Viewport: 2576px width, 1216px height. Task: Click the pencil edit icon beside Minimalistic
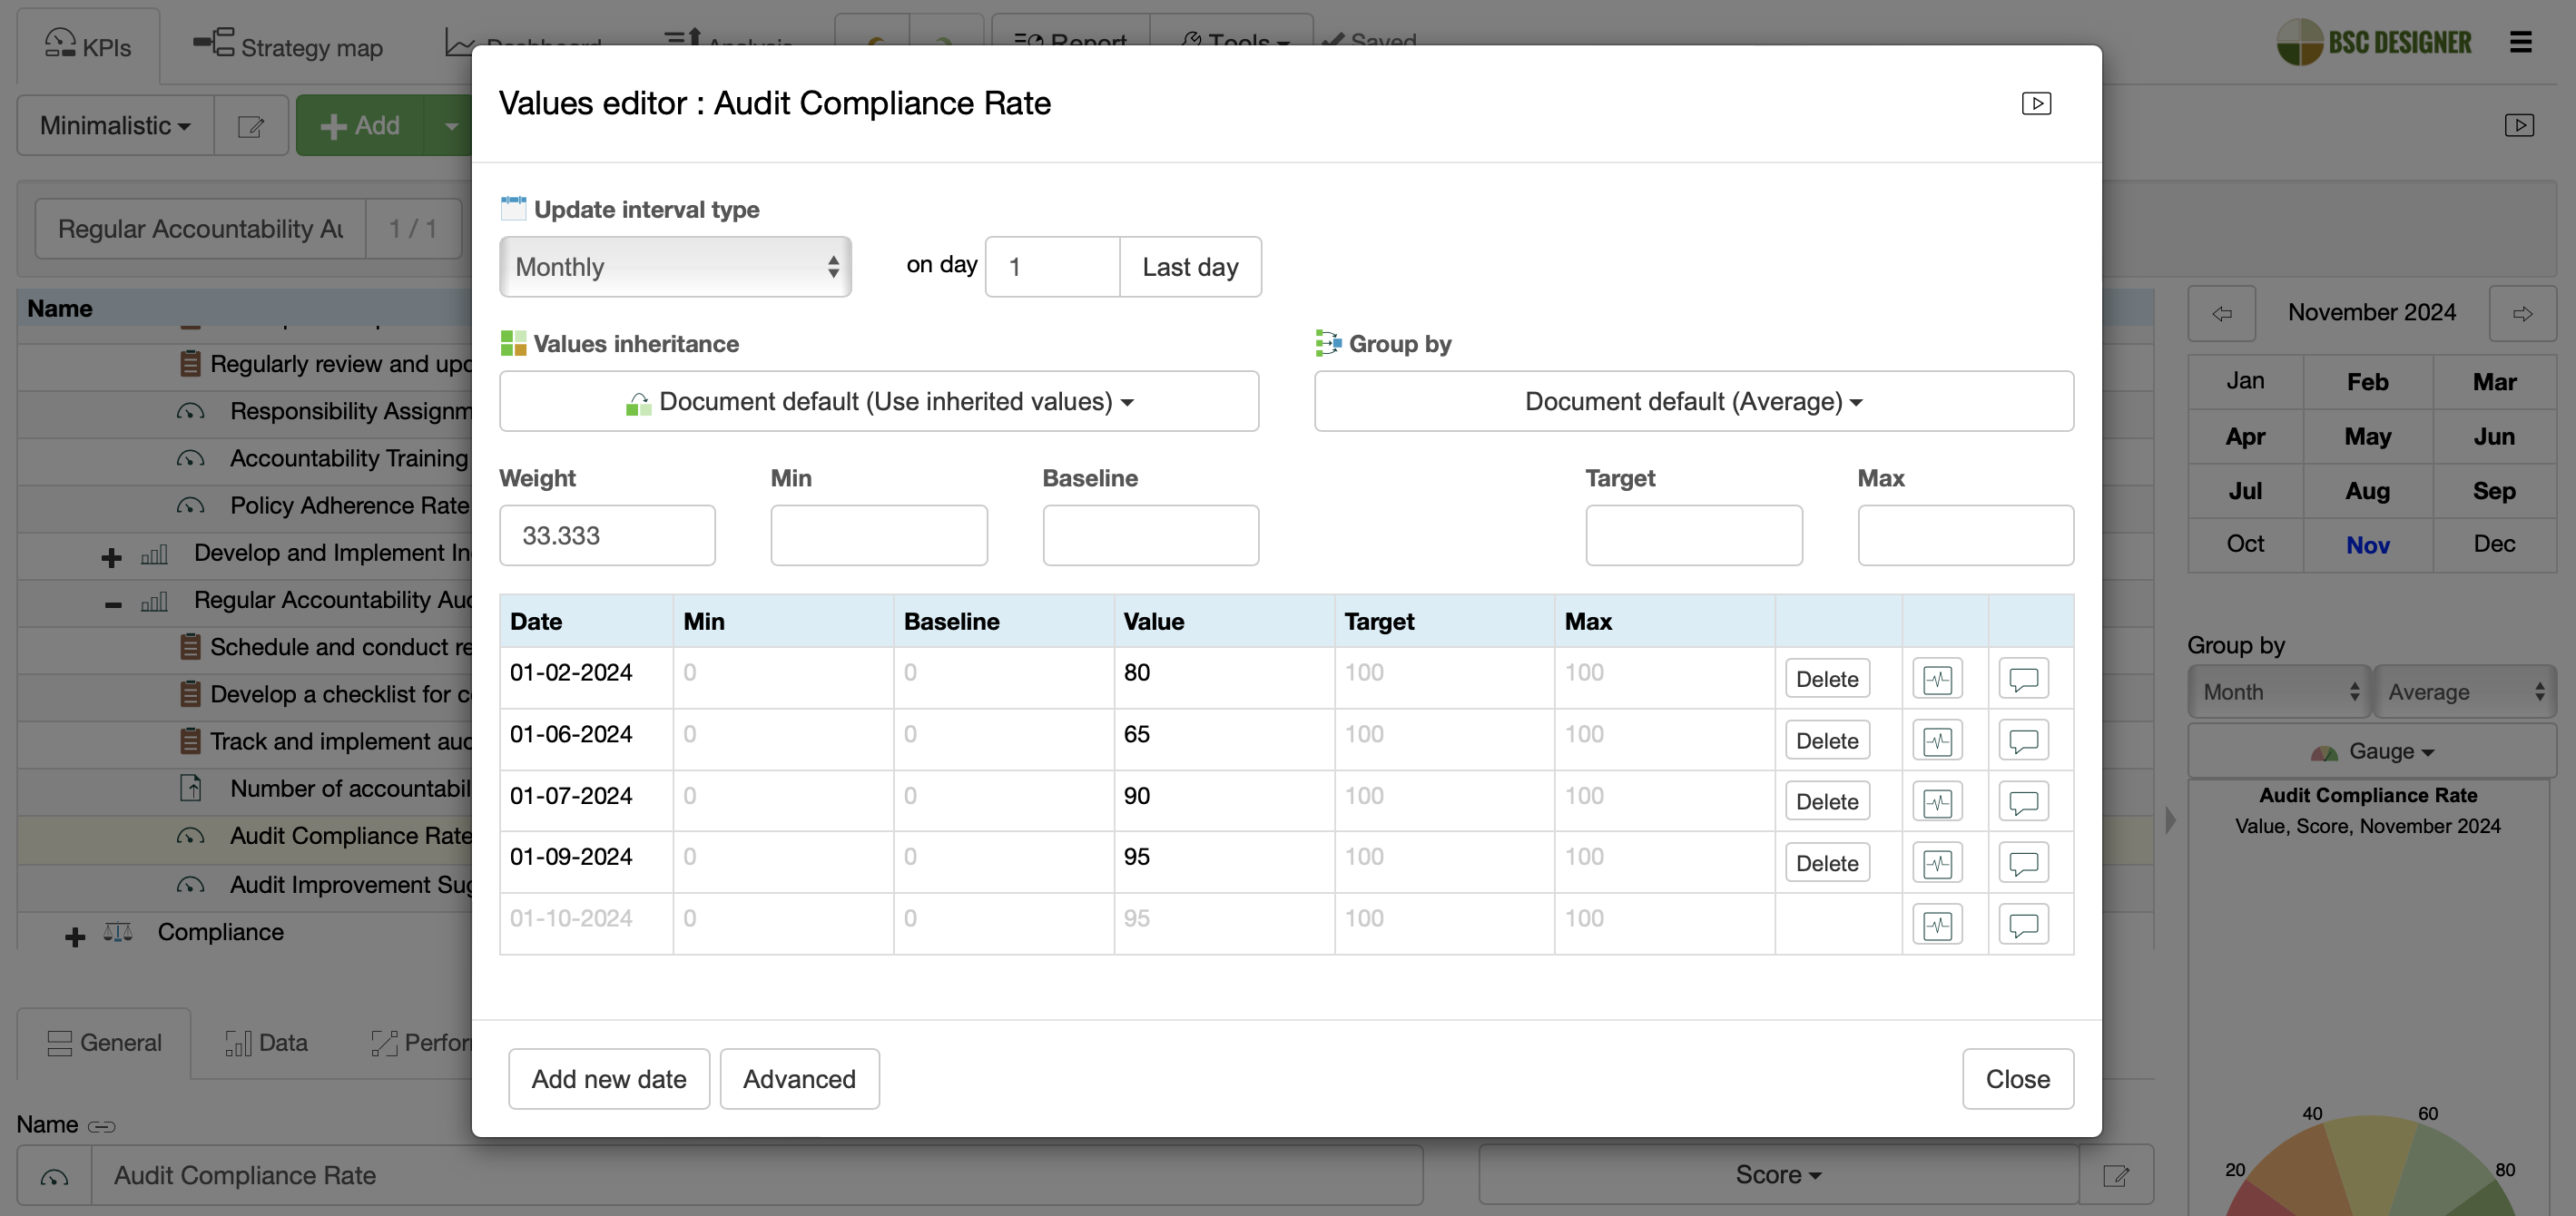[x=250, y=125]
